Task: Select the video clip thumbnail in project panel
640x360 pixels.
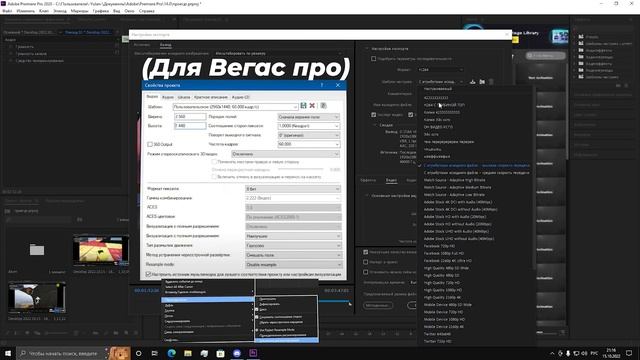Action: click(x=101, y=250)
